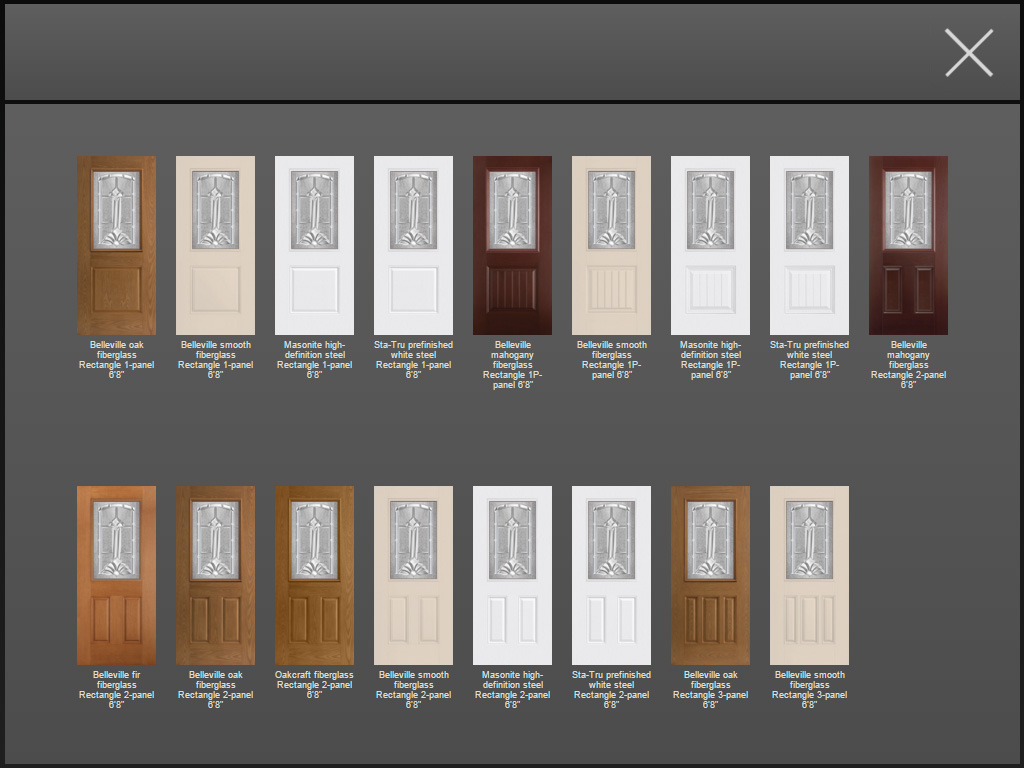This screenshot has width=1024, height=768.
Task: Click the label "Belleville smooth fiberglass Rectangle 2-panel 6'8""
Action: click(x=413, y=690)
